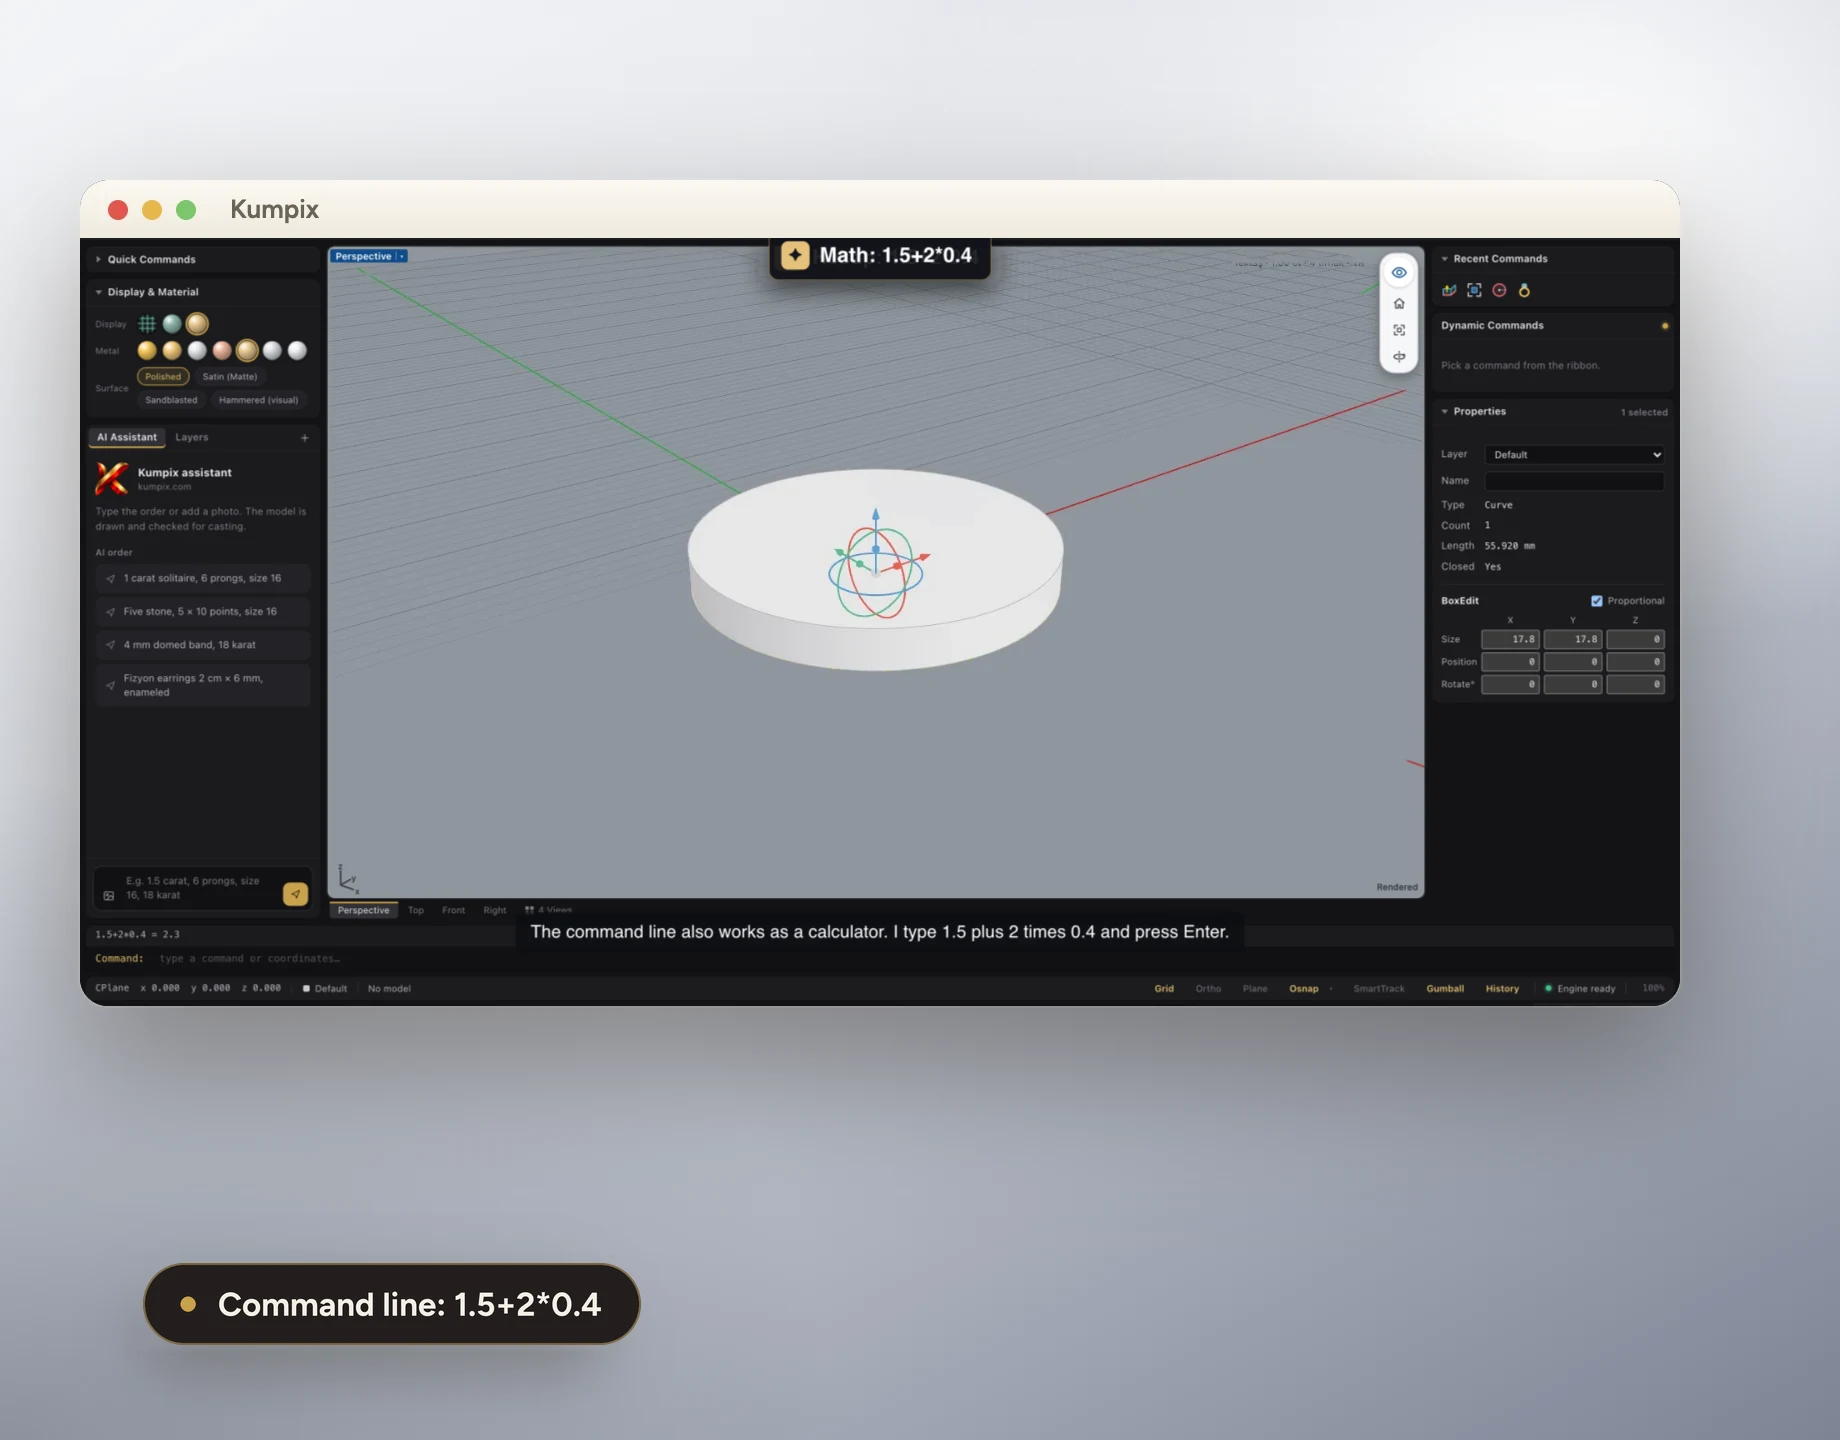The width and height of the screenshot is (1840, 1440).
Task: Select the Satin (Matte) surface button
Action: (230, 377)
